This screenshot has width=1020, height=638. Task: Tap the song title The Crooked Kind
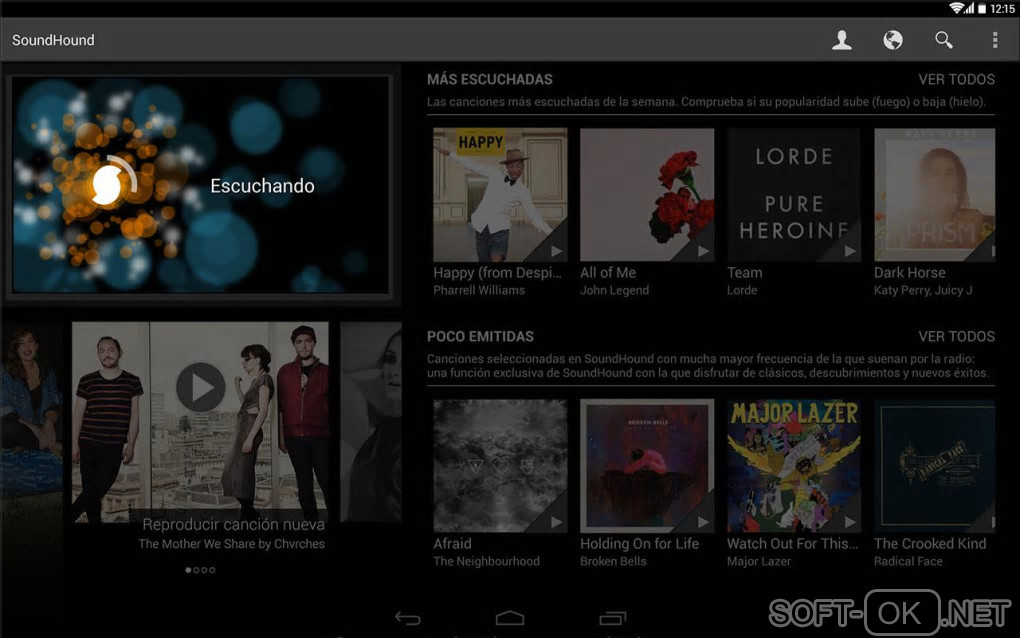coord(930,543)
